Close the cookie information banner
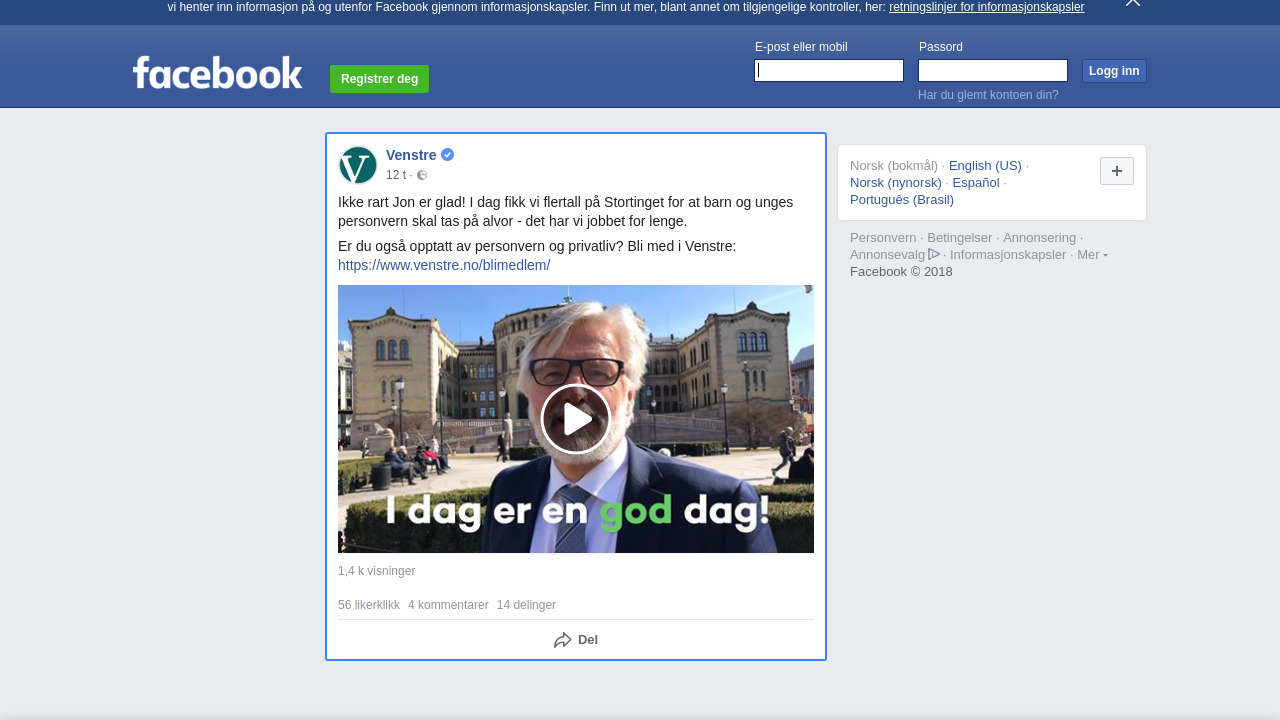Screen dimensions: 1280x720 pos(1132,3)
